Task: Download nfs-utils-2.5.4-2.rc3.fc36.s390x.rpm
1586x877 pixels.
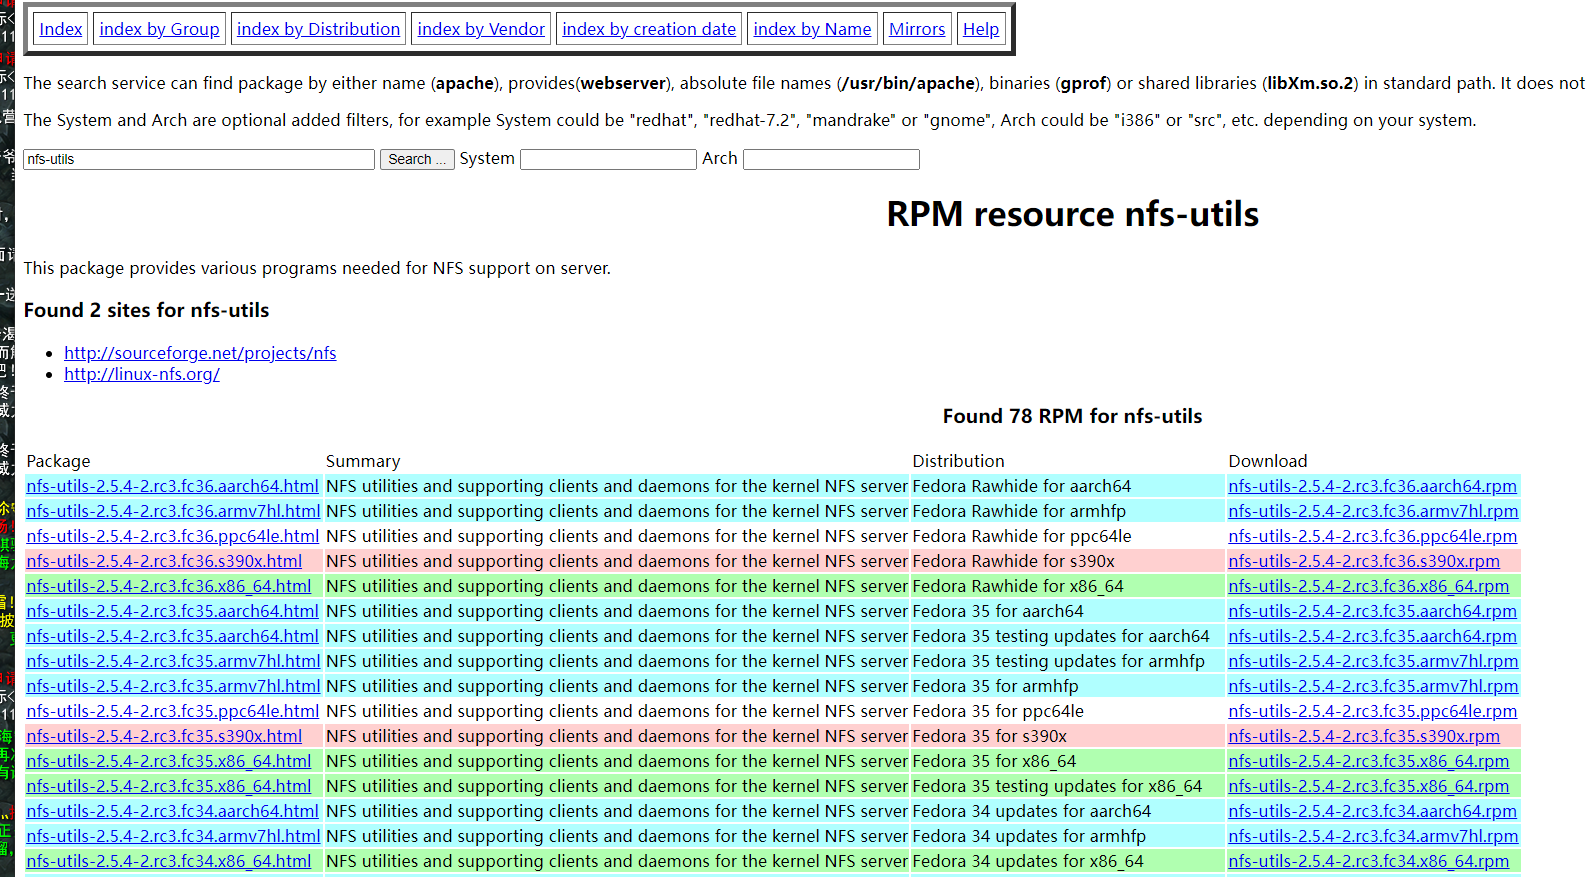Action: 1364,561
